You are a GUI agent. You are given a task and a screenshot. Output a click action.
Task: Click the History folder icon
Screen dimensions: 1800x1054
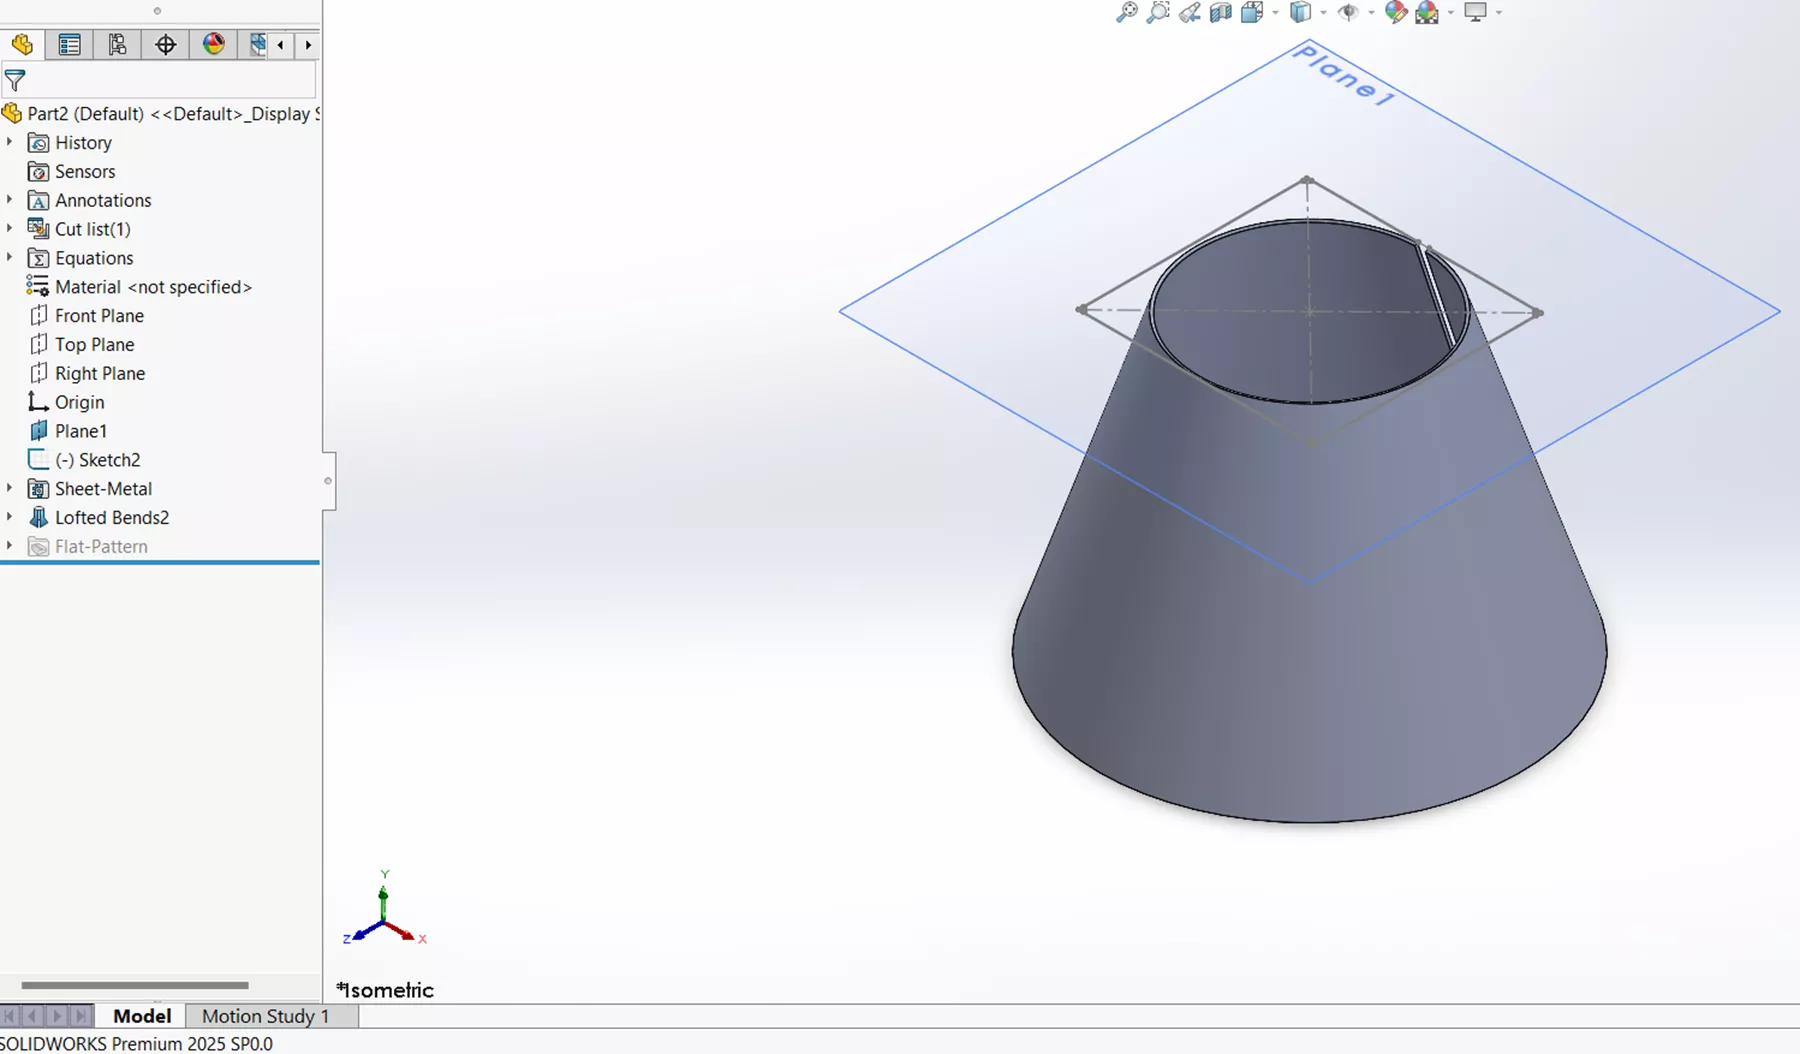(x=38, y=143)
